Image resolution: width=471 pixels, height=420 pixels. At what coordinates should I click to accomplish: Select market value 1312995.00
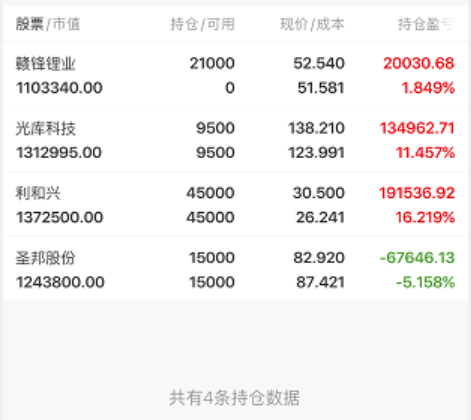pyautogui.click(x=59, y=153)
